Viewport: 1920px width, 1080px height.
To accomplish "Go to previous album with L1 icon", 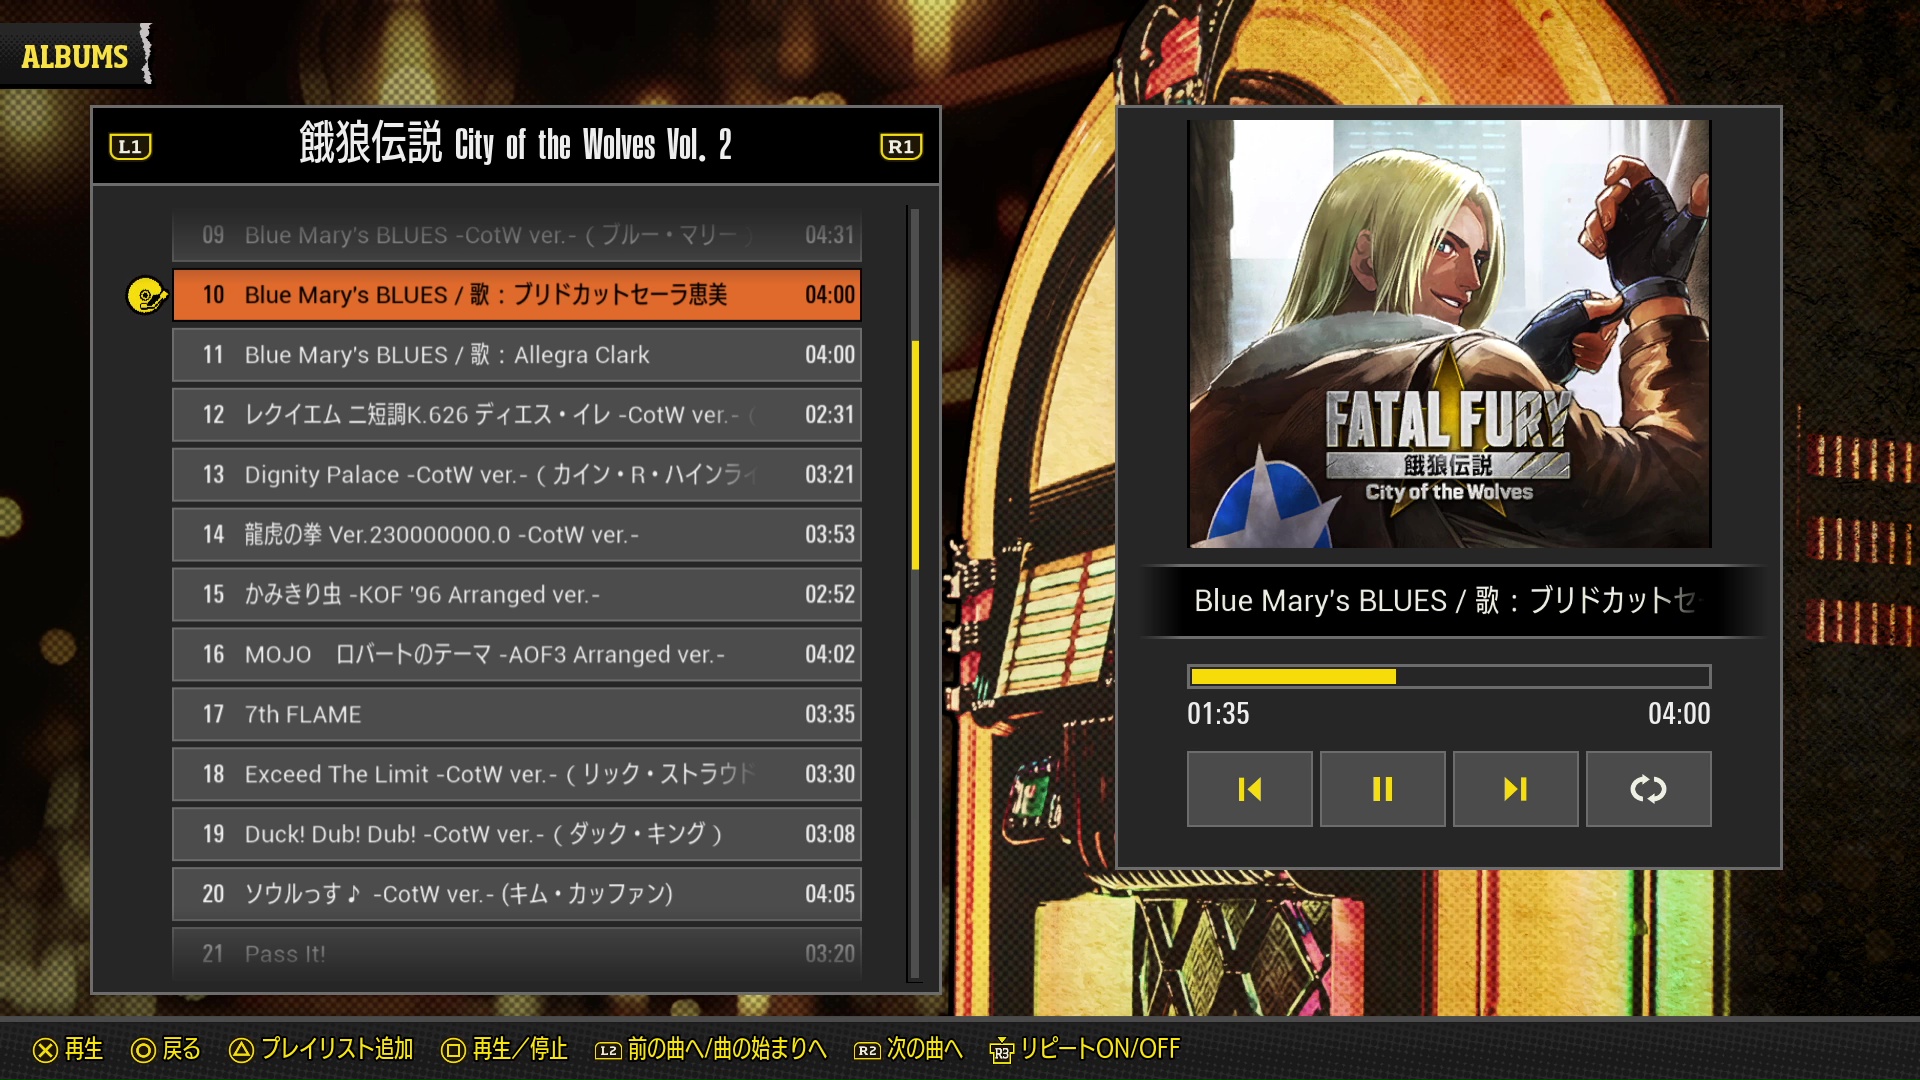I will pyautogui.click(x=130, y=147).
